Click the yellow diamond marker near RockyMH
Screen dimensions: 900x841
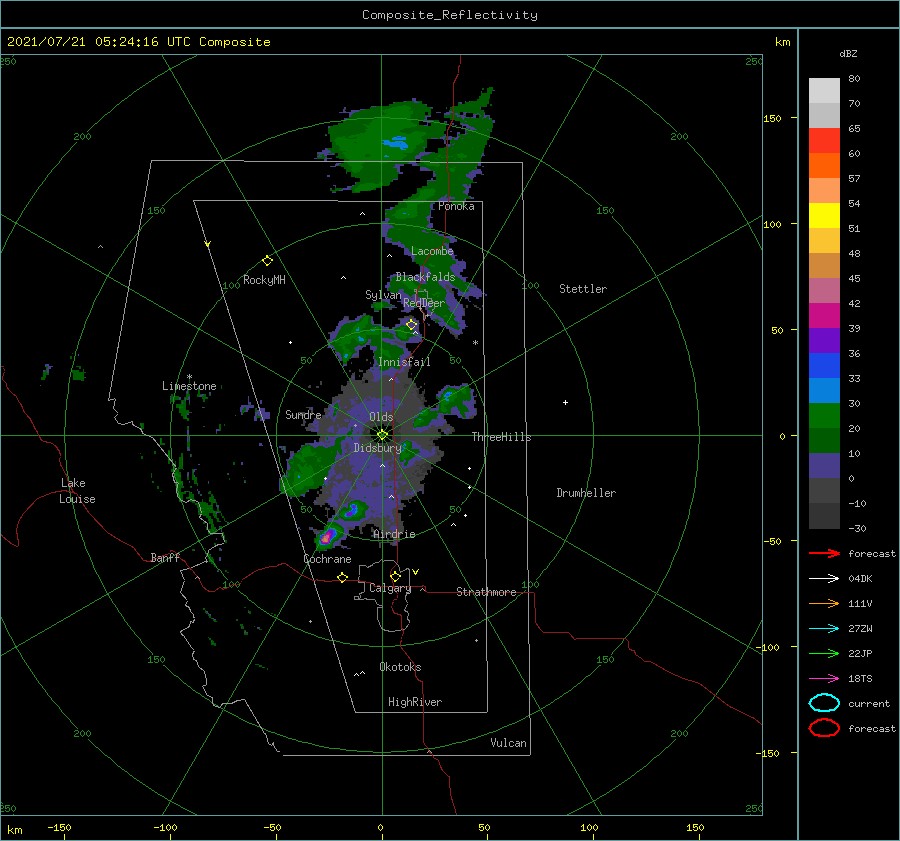click(267, 261)
